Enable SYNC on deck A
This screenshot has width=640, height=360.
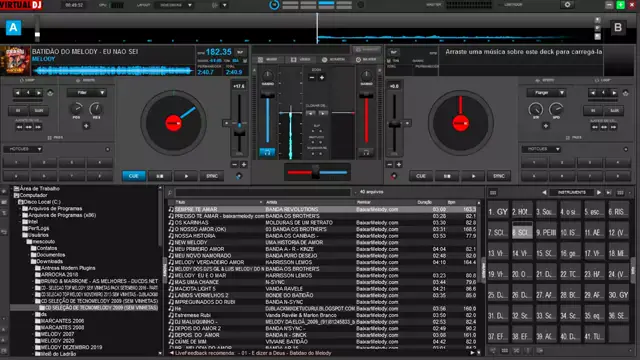pos(212,176)
